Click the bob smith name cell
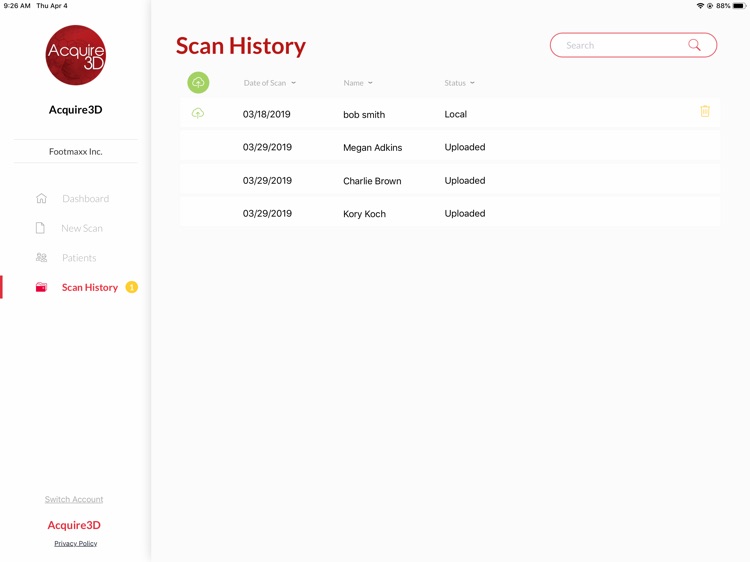Screen dimensions: 750x562 click(364, 114)
